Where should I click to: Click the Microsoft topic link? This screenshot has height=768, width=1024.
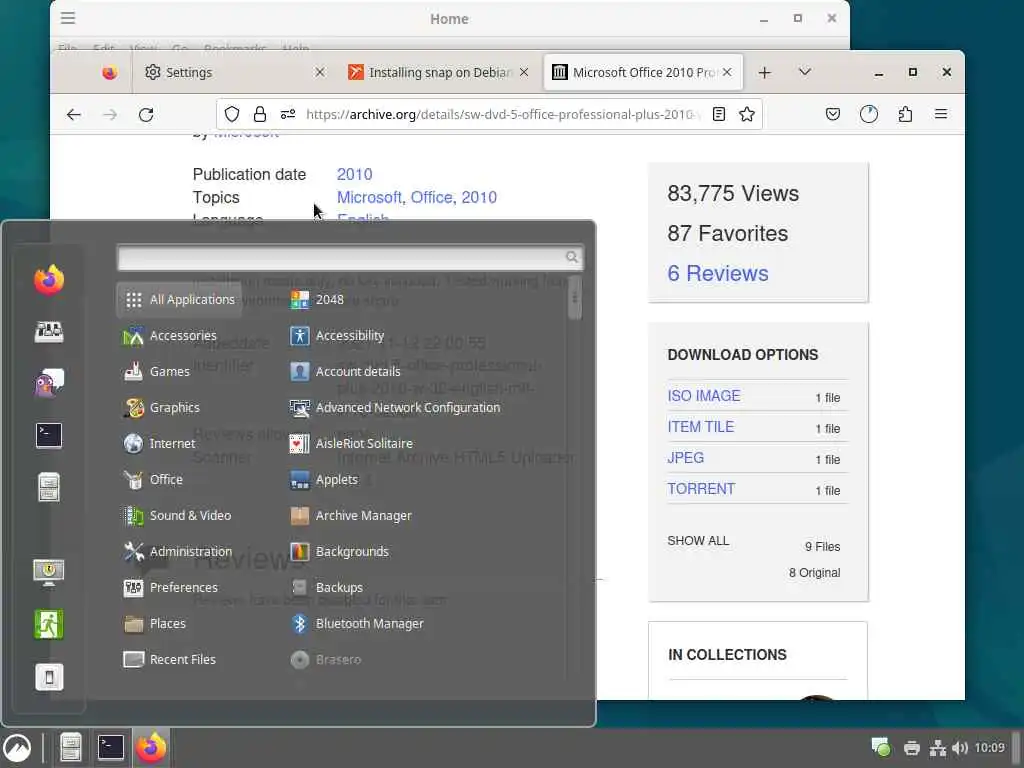click(369, 197)
